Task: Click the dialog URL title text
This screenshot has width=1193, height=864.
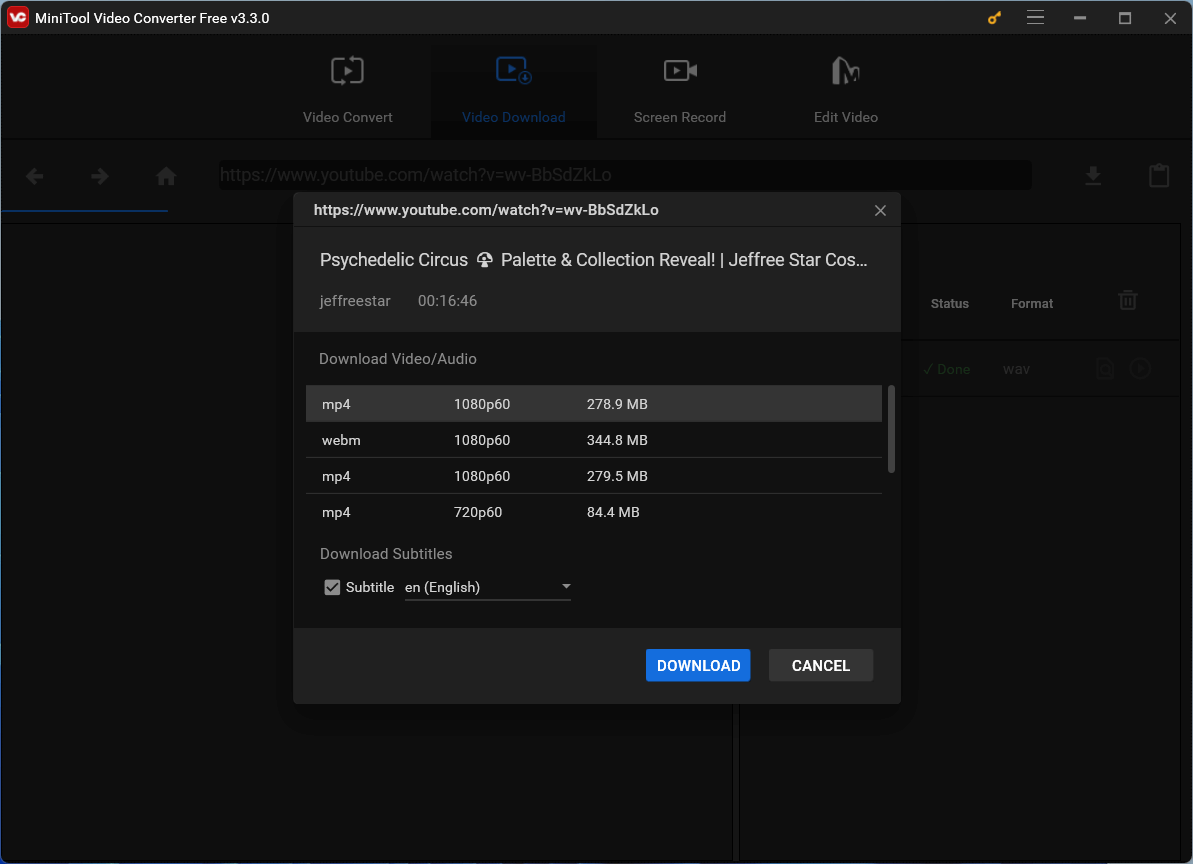Action: (x=486, y=210)
